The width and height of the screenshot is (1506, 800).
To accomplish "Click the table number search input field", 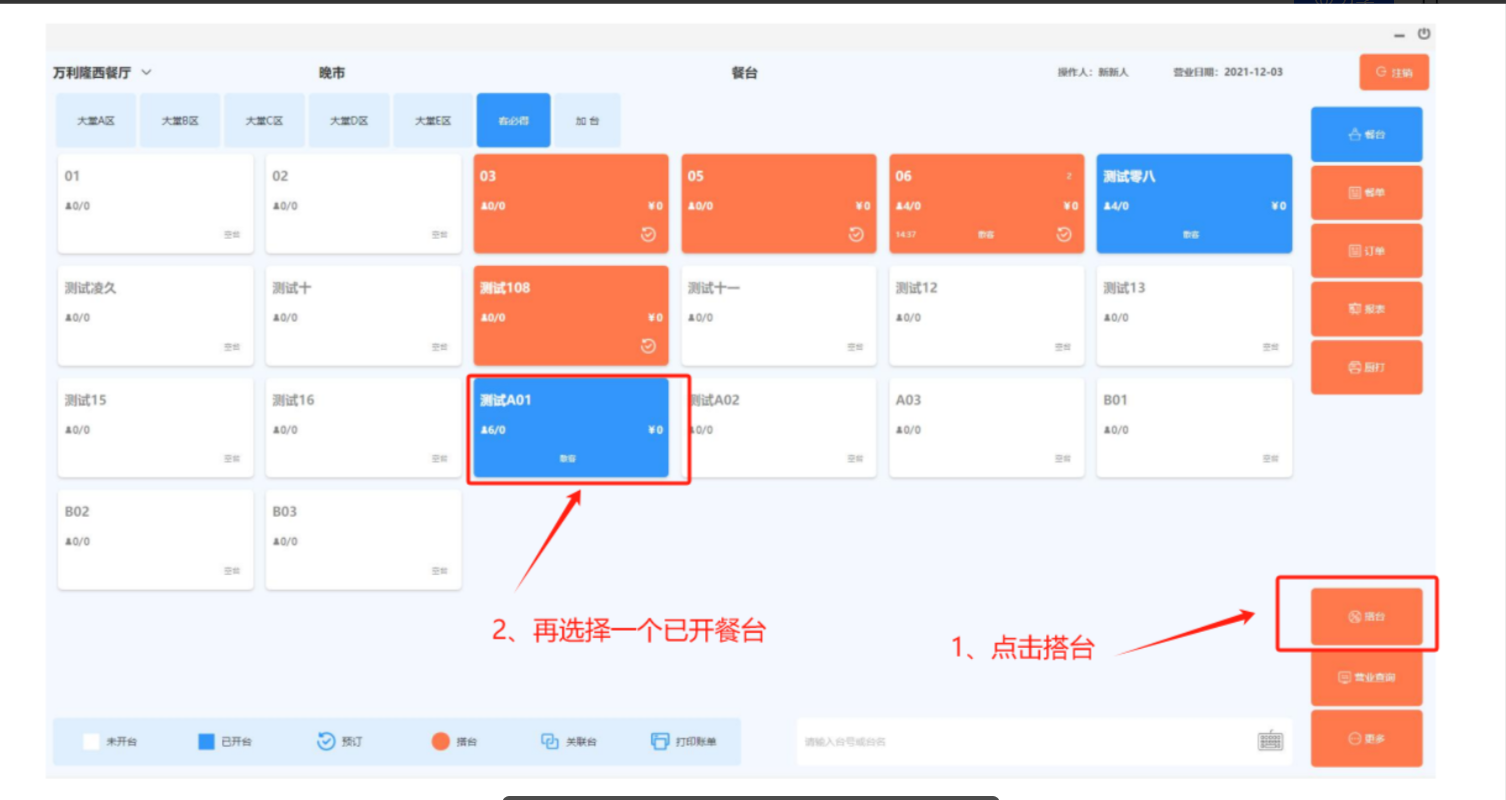I will point(1020,741).
